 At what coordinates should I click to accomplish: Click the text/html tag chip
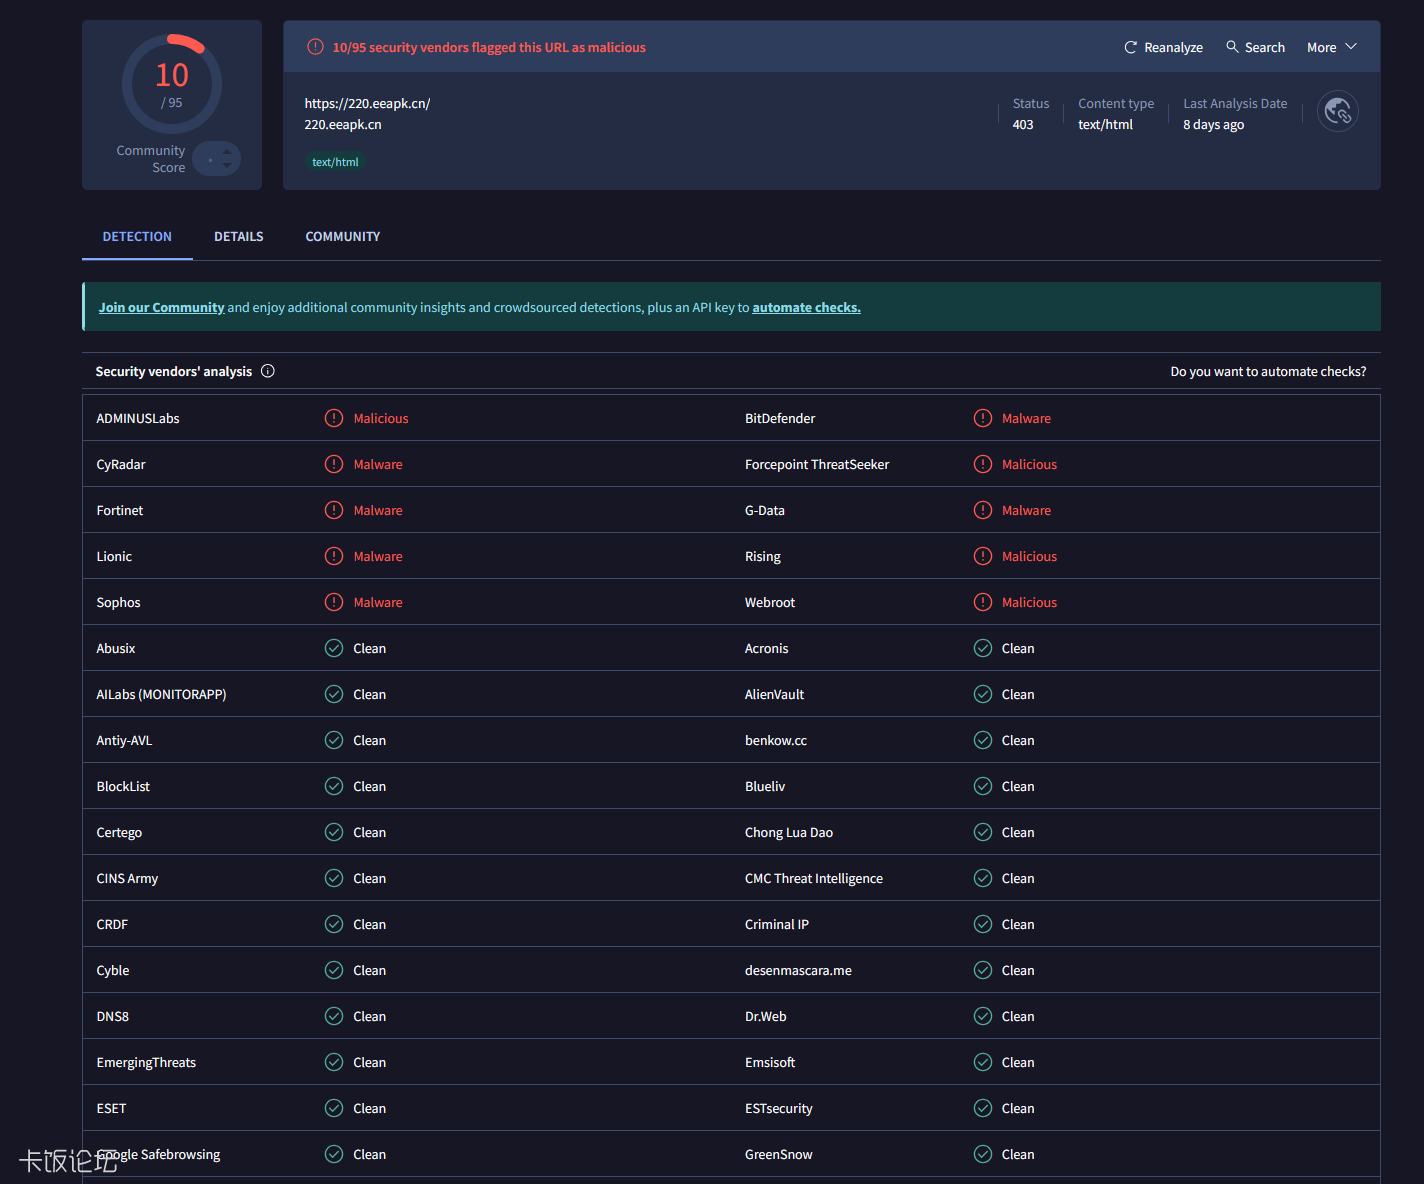tap(335, 162)
